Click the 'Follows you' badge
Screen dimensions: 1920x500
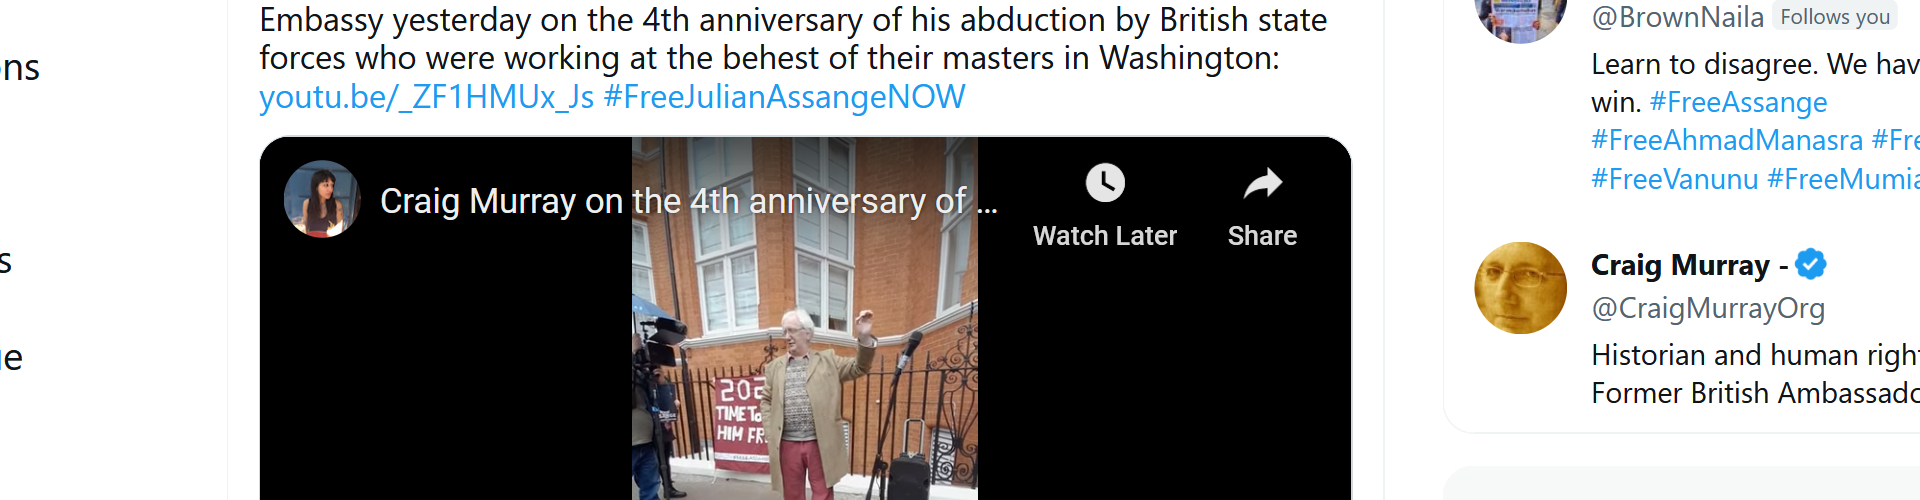pos(1835,17)
